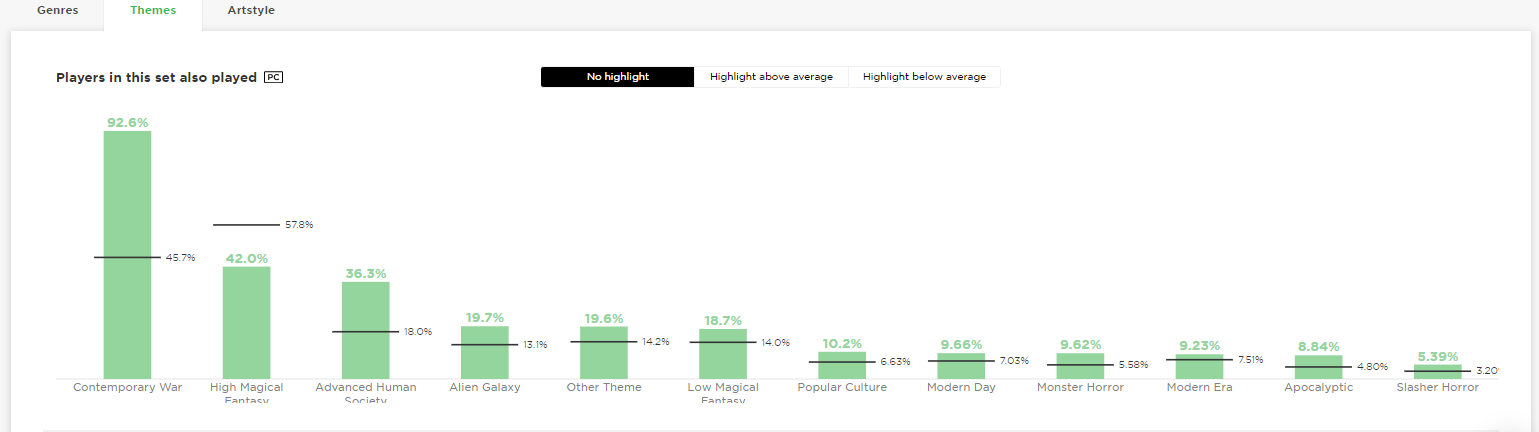Click the Contemporary War axis label
The image size is (1539, 432).
pyautogui.click(x=127, y=387)
